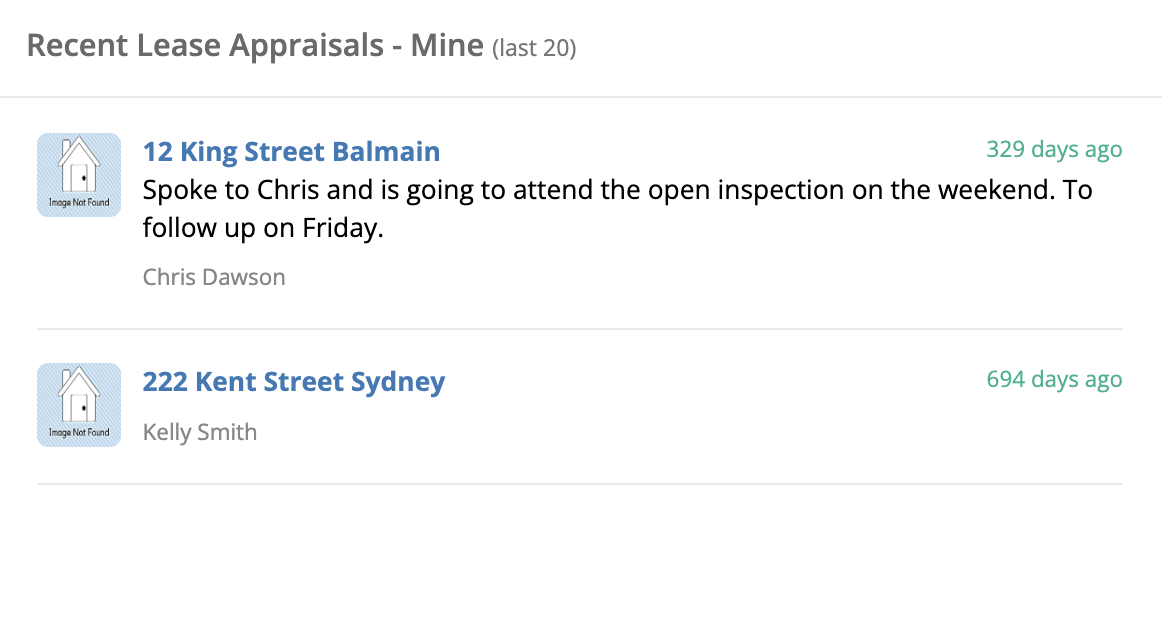Open the 222 Kent Street Sydney appraisal

(x=293, y=381)
